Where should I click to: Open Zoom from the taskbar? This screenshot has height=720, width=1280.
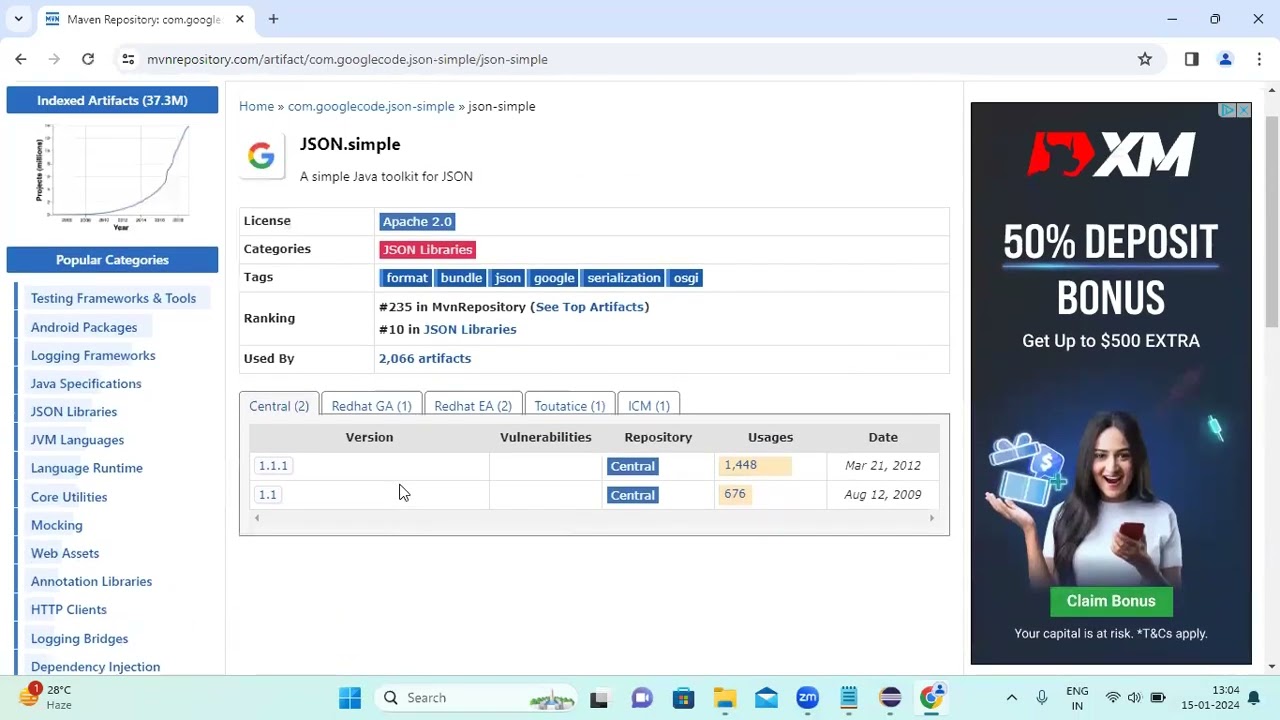point(807,698)
